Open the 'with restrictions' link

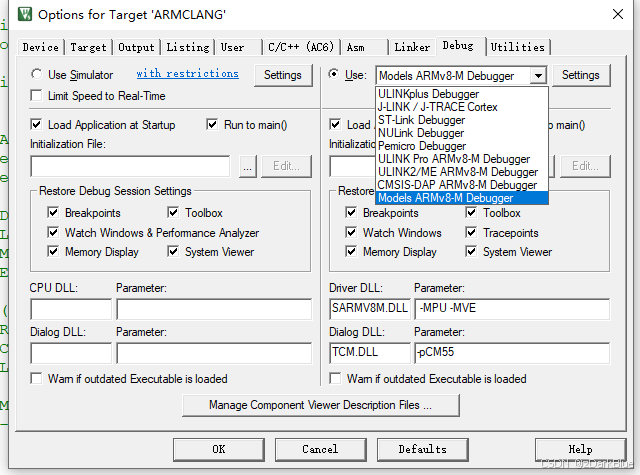[x=187, y=74]
